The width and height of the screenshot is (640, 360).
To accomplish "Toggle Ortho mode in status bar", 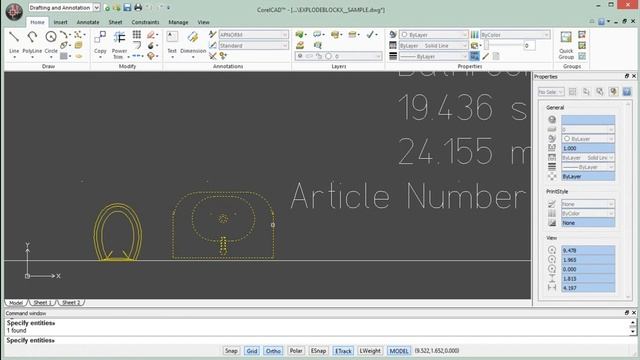I will pyautogui.click(x=273, y=351).
